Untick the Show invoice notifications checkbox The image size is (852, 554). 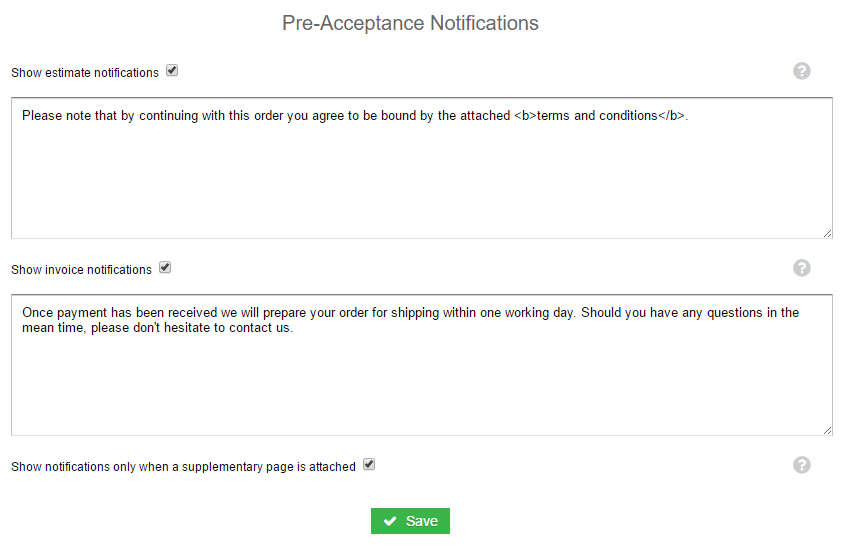[166, 268]
